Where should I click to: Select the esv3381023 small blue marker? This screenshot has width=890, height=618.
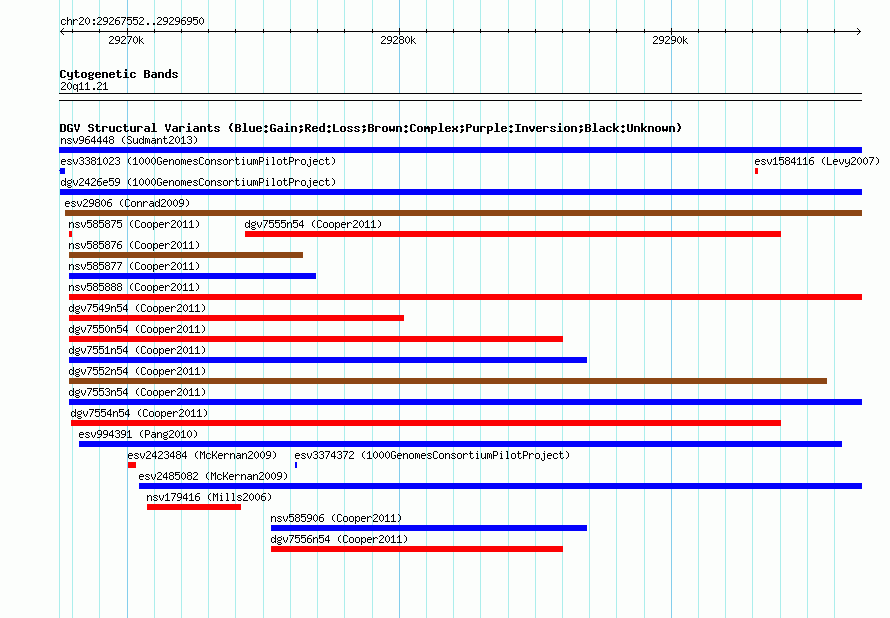[62, 171]
